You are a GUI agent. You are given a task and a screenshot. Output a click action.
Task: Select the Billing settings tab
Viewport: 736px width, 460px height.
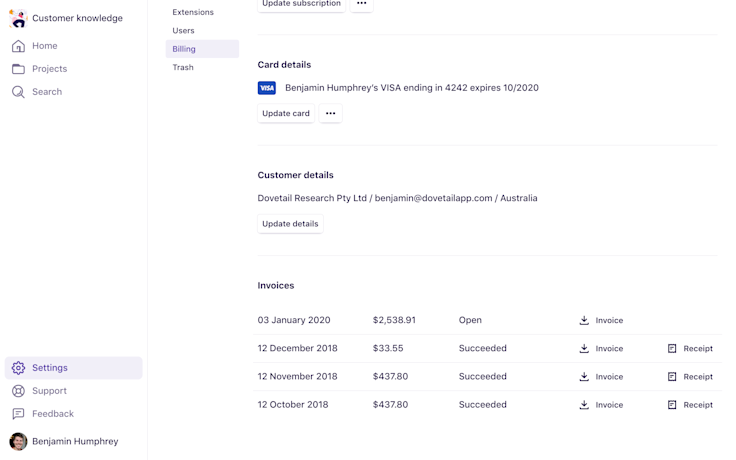tap(184, 49)
